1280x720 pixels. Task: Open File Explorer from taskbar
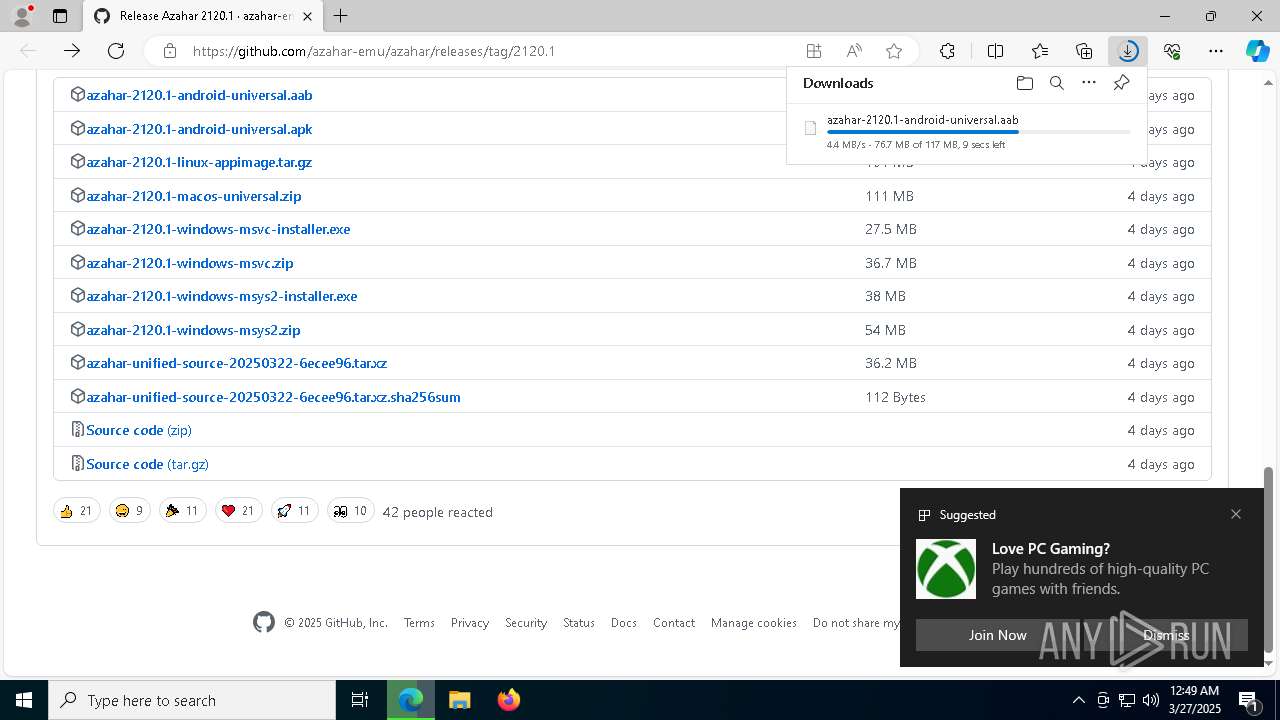click(x=459, y=700)
